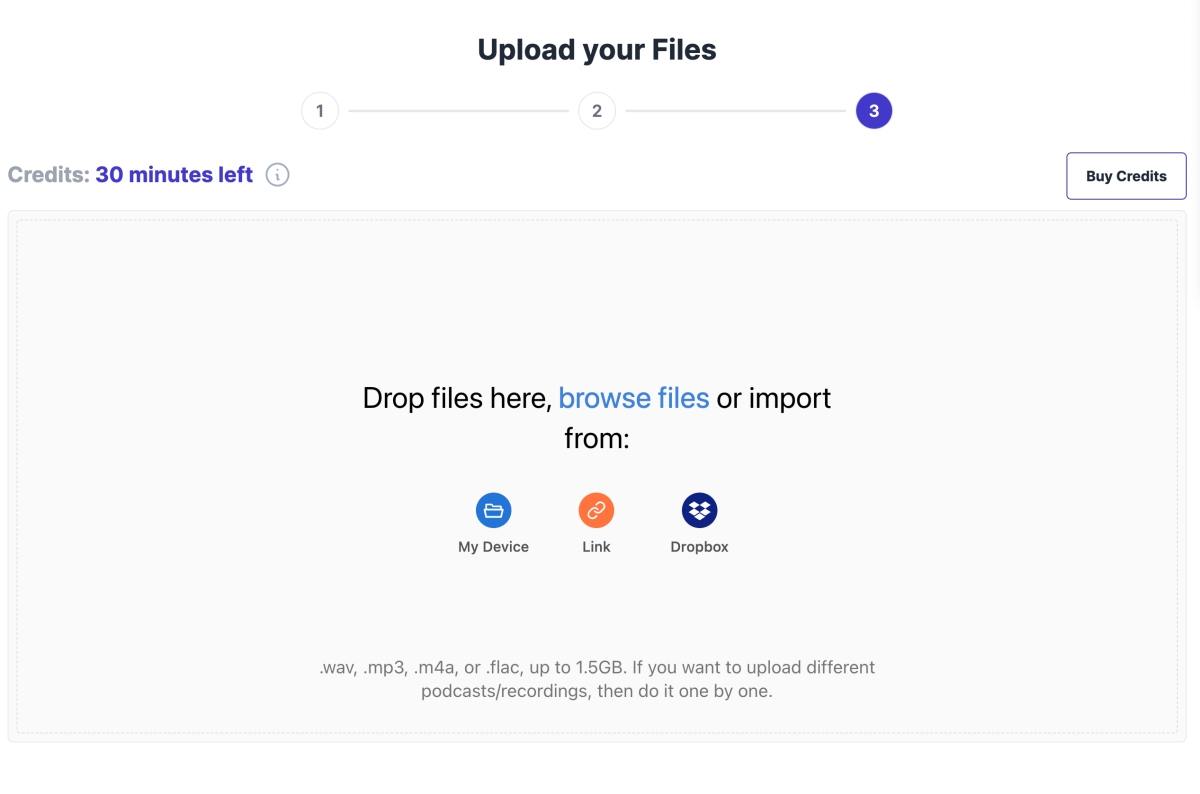Open the browse files link
The height and width of the screenshot is (794, 1200).
[634, 398]
